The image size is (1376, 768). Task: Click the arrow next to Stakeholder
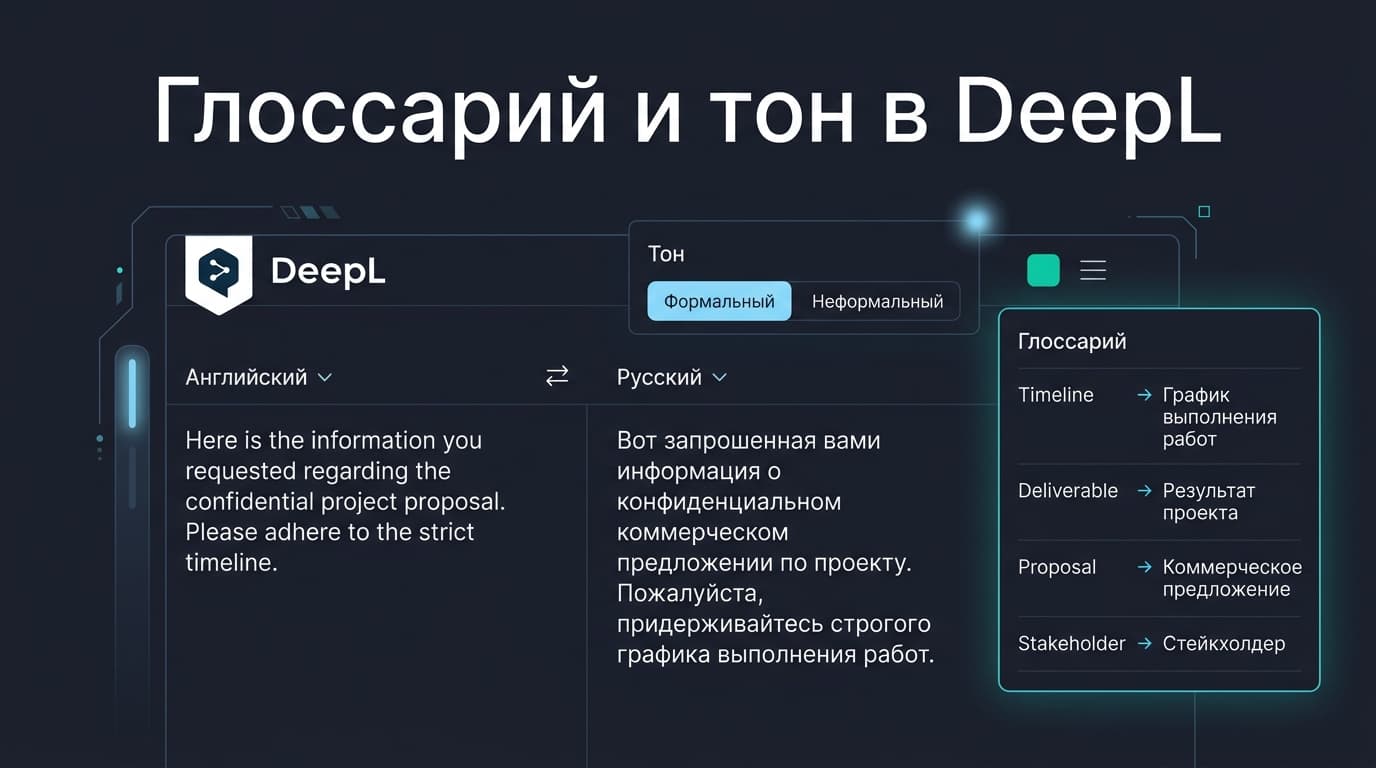(x=1144, y=643)
